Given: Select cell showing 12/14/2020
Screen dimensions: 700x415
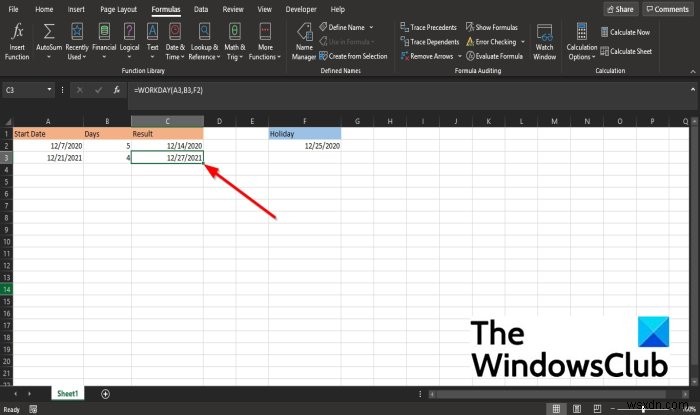Looking at the screenshot, I should 167,146.
